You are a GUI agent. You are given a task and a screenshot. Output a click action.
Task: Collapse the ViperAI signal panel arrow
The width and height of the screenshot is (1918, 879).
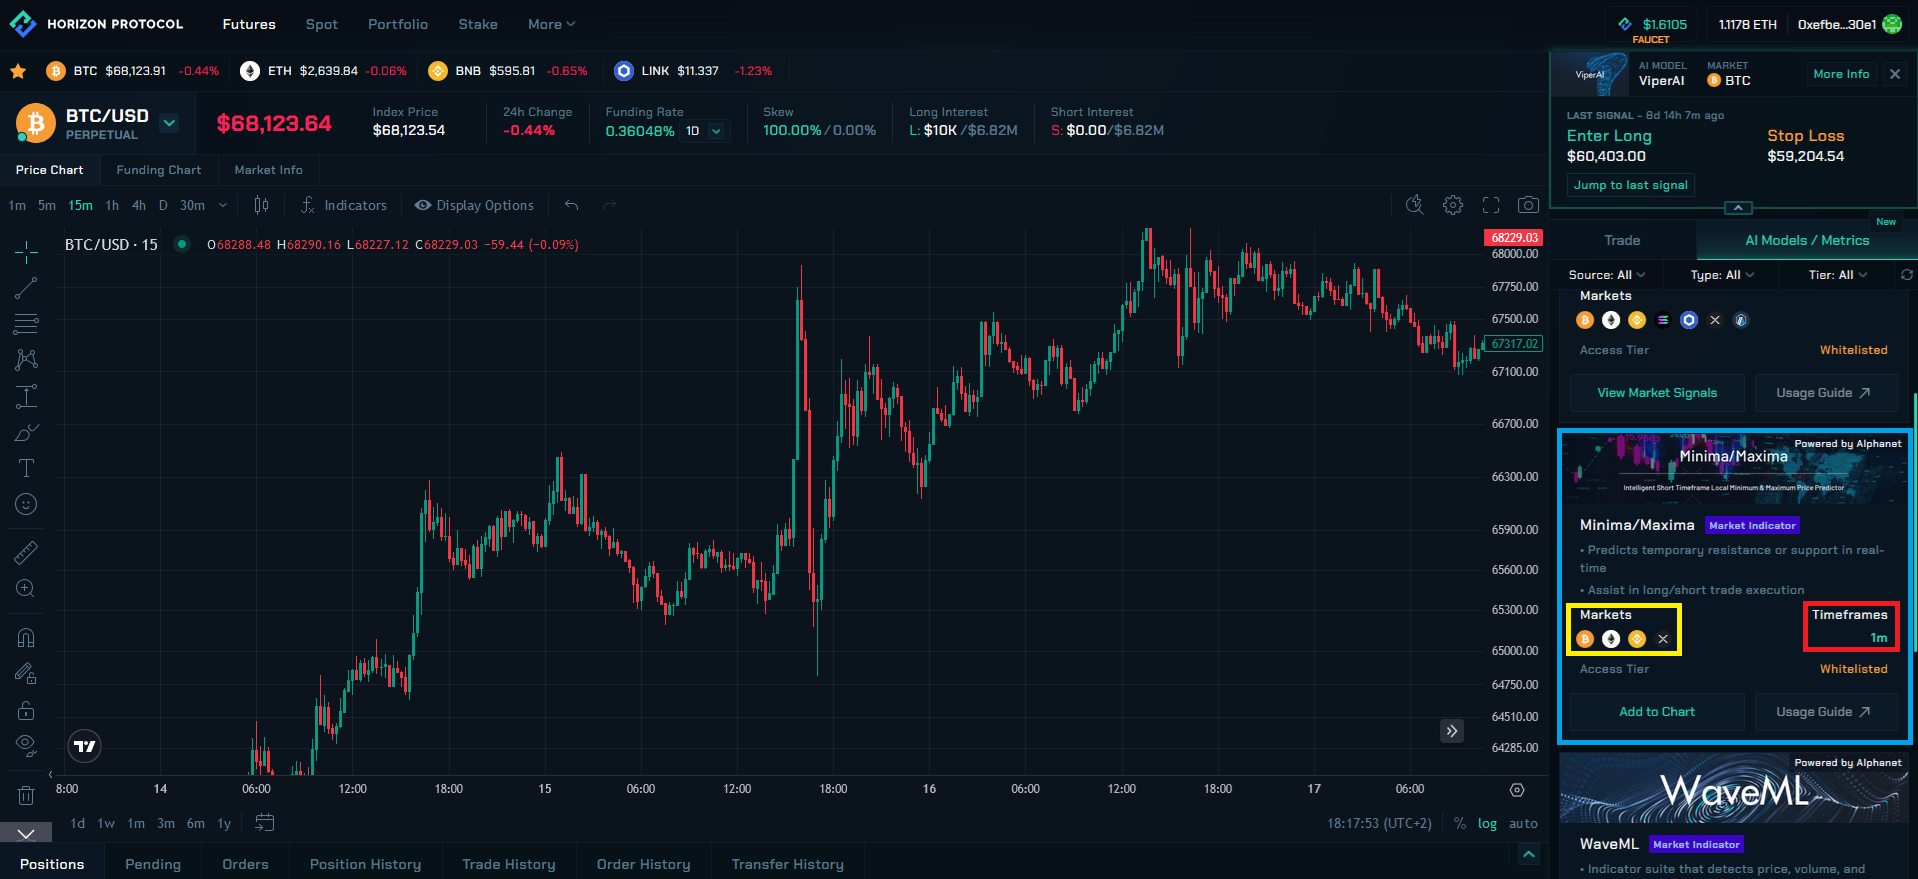click(x=1738, y=208)
